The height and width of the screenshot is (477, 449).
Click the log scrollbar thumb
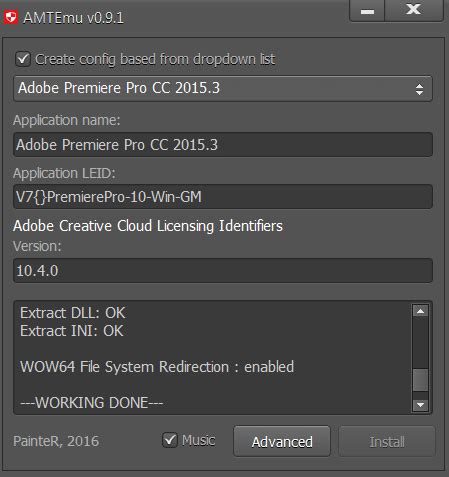[x=420, y=380]
